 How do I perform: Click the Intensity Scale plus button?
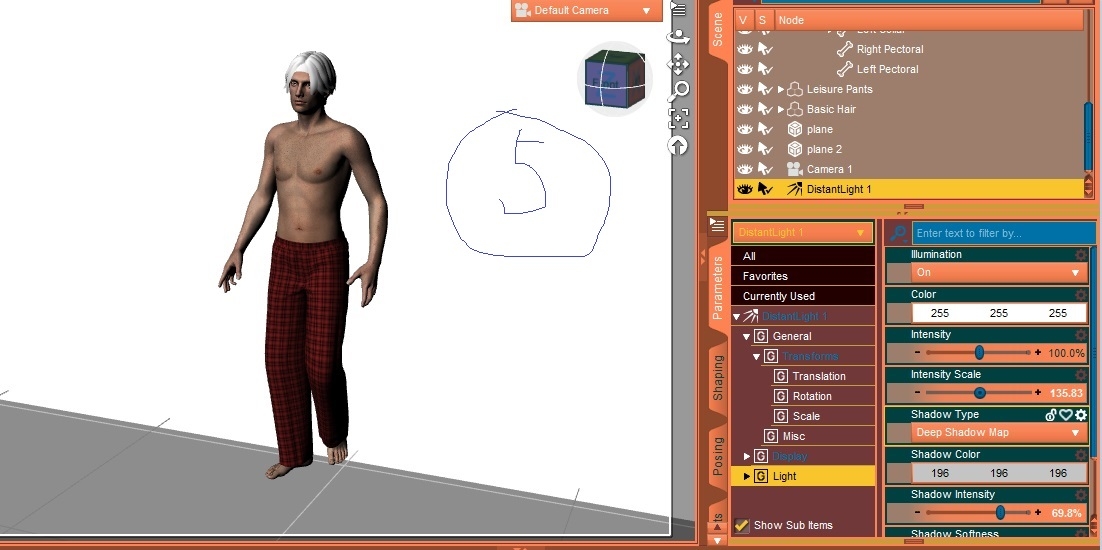1038,393
